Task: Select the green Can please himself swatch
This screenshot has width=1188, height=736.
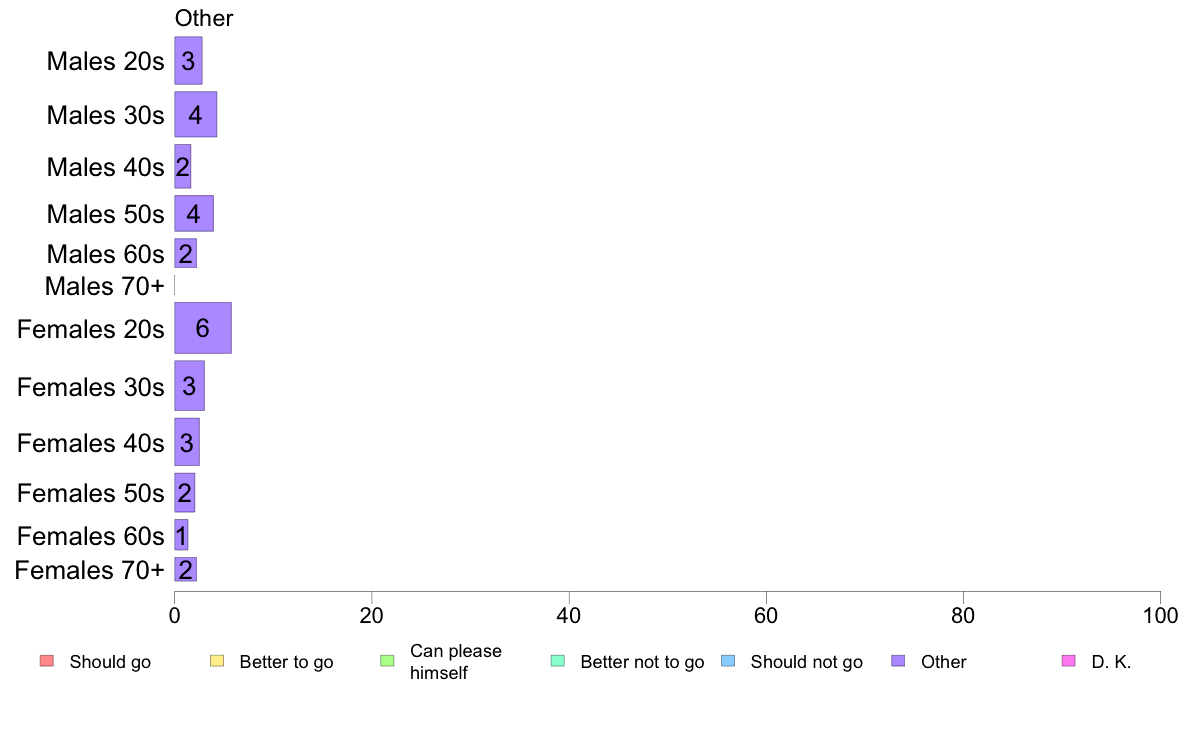Action: pos(387,661)
